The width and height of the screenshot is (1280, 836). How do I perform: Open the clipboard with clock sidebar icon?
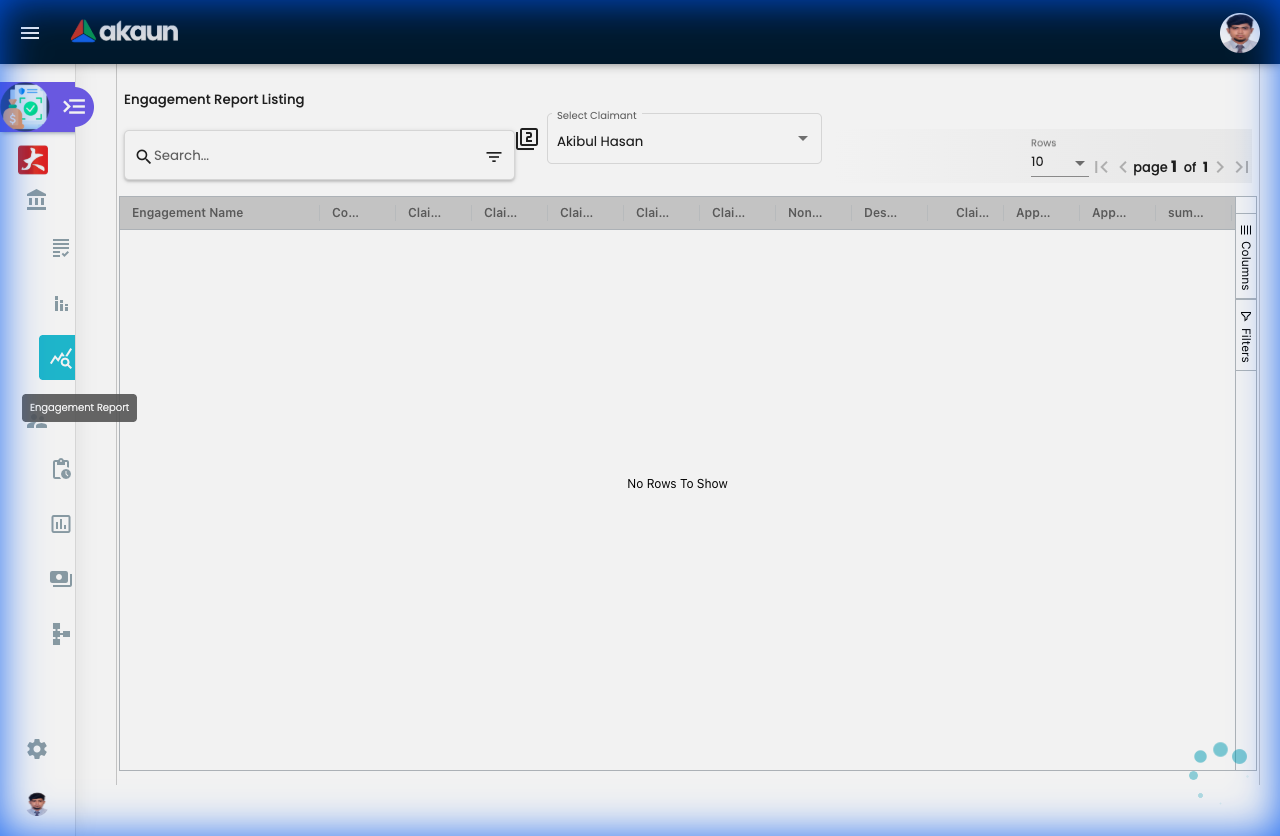pos(60,468)
